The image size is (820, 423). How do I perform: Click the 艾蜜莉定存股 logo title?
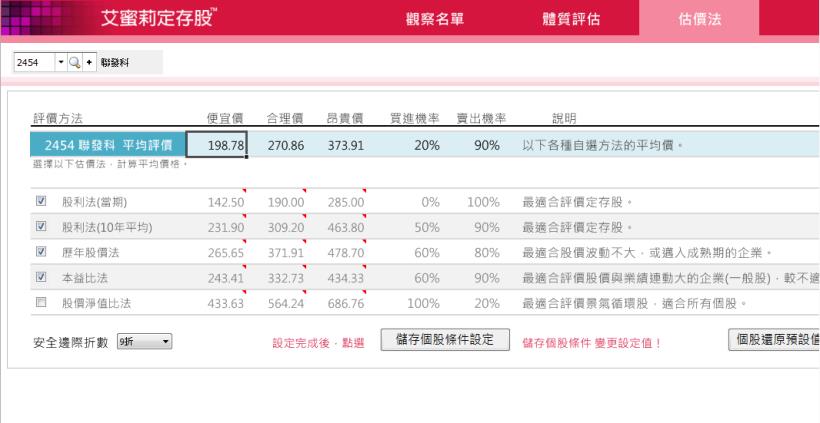(158, 16)
